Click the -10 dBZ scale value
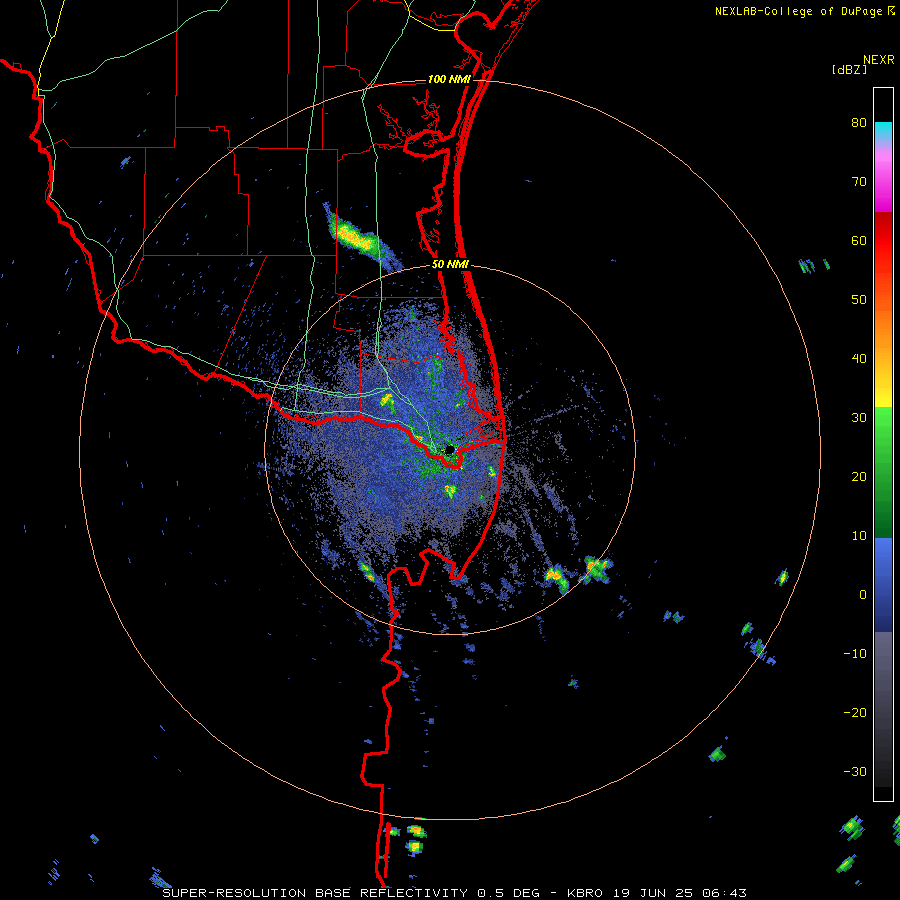The image size is (900, 900). pyautogui.click(x=855, y=654)
